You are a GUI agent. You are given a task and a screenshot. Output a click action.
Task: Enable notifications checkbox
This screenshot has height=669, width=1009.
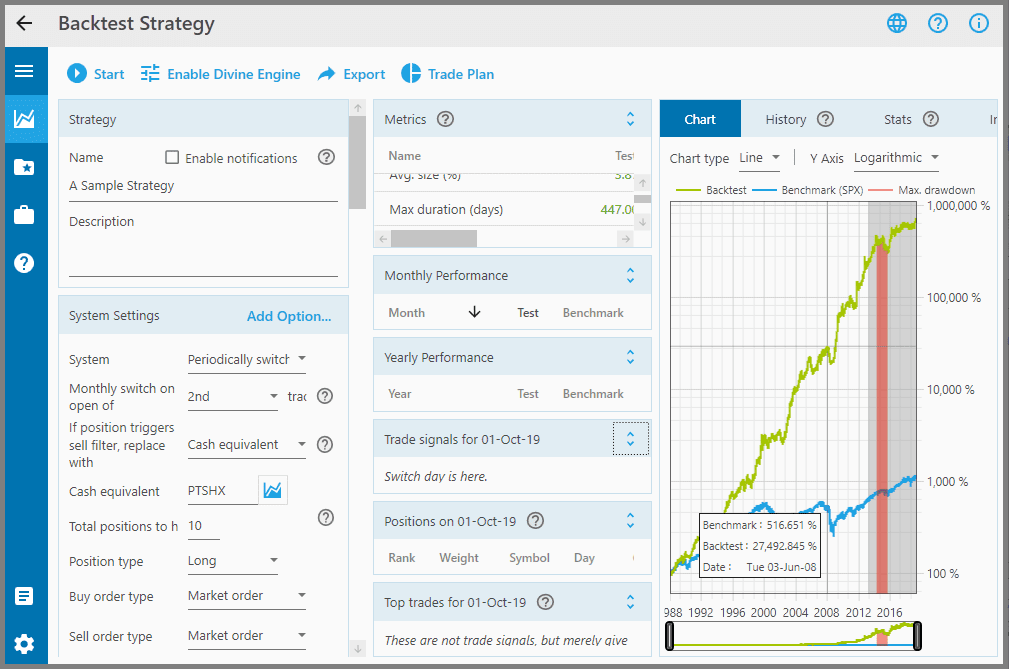[x=172, y=157]
